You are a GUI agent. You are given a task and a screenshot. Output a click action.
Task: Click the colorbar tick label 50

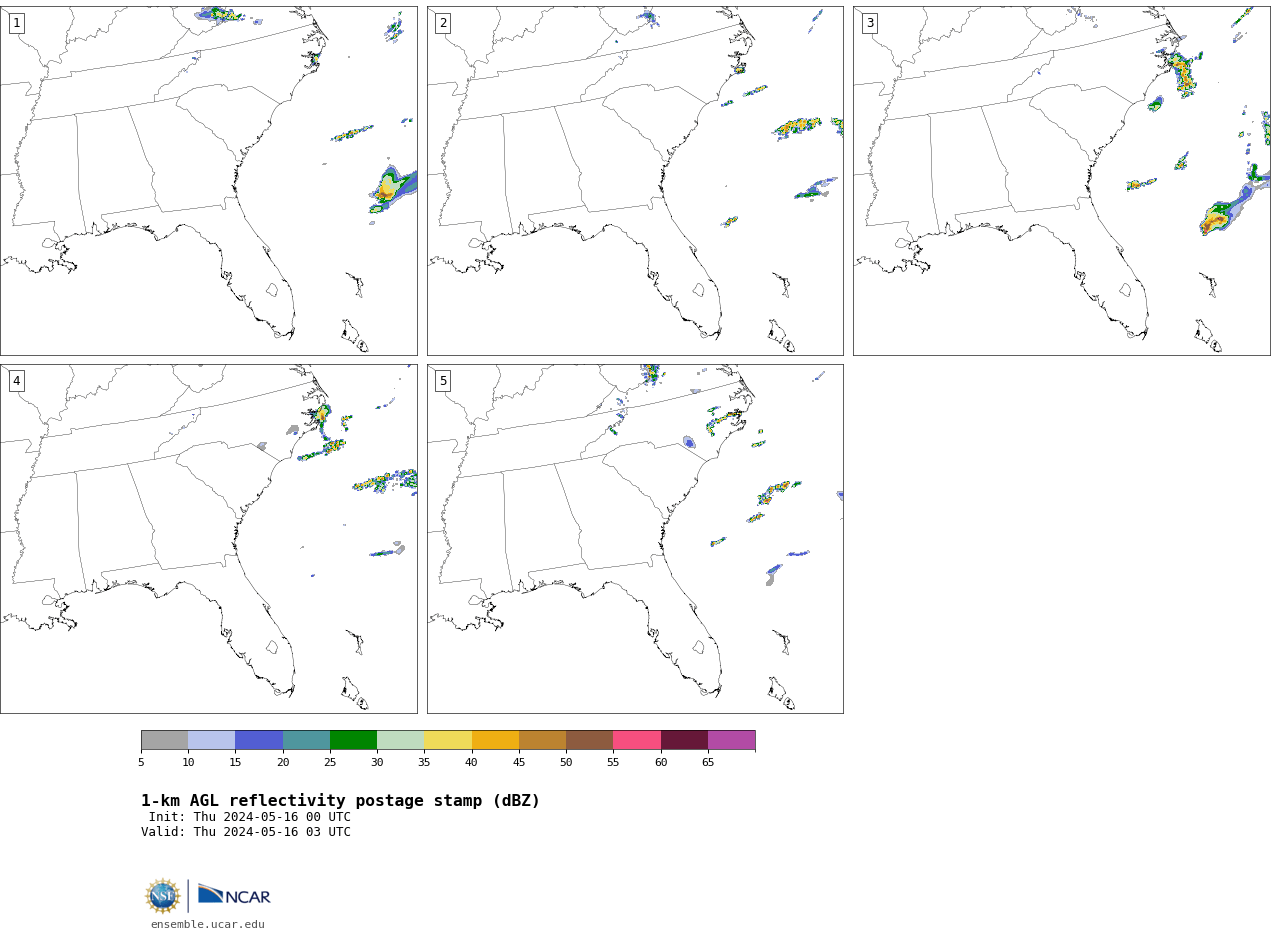click(566, 763)
